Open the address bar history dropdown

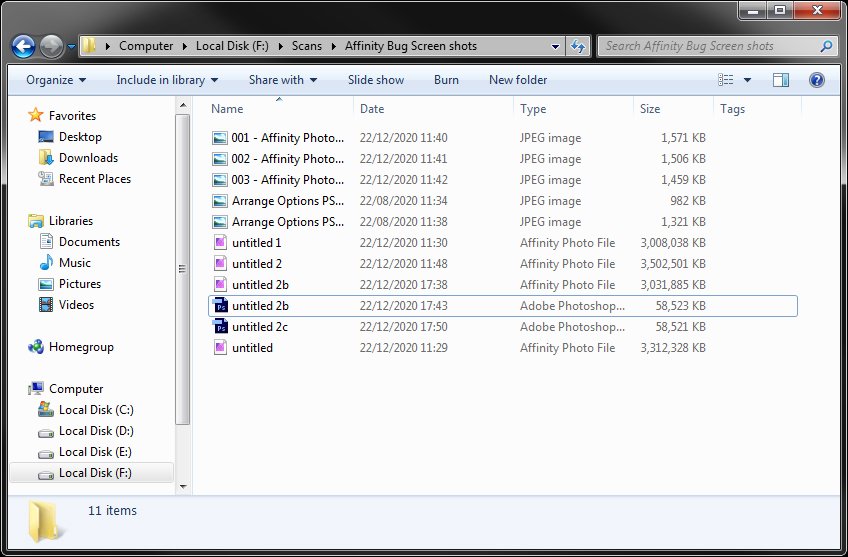point(555,47)
